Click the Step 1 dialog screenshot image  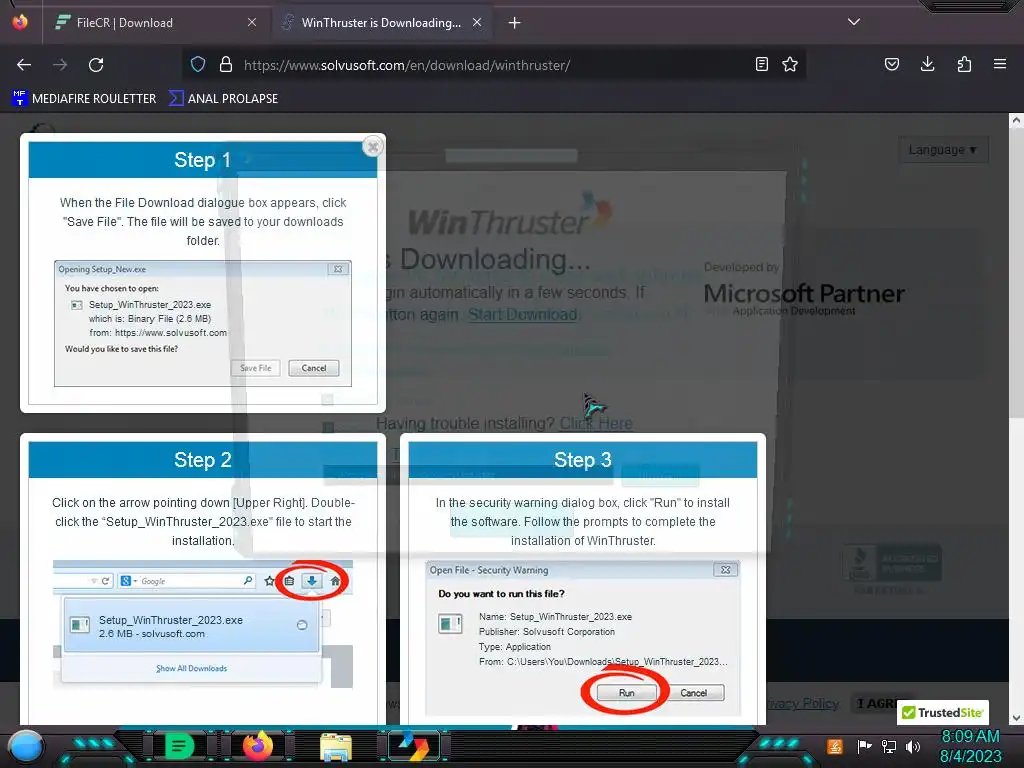[202, 324]
